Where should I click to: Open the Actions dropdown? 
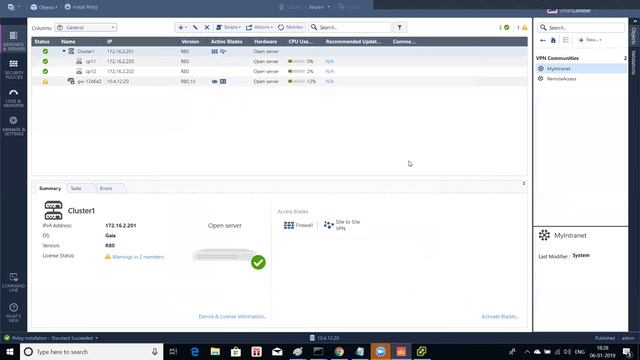click(259, 27)
